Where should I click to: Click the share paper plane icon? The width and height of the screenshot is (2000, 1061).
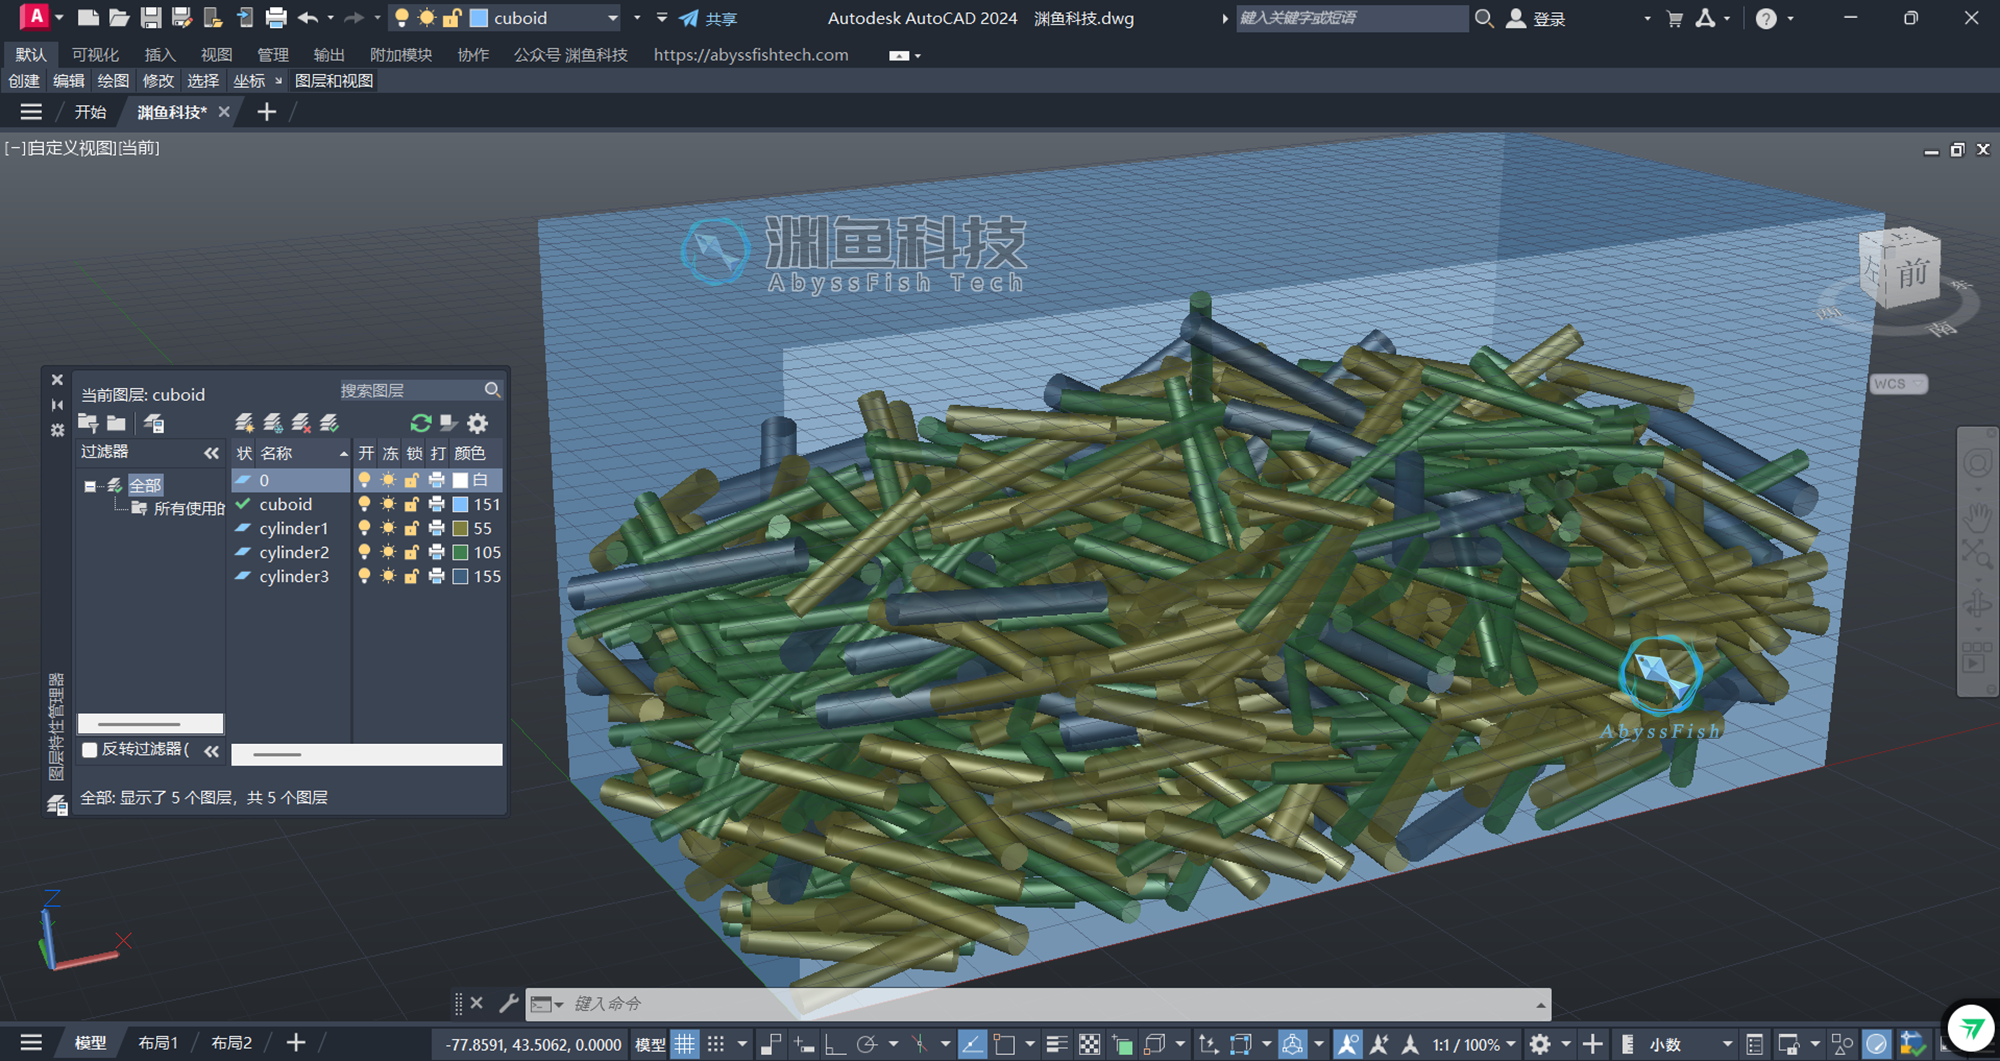689,18
